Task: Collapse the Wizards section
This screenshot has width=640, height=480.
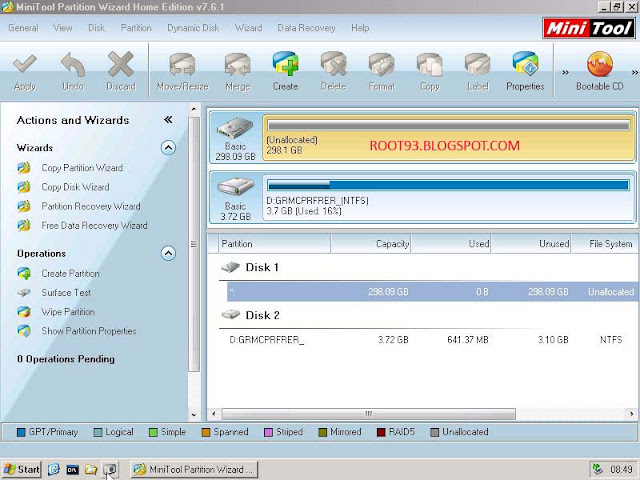Action: pyautogui.click(x=168, y=147)
